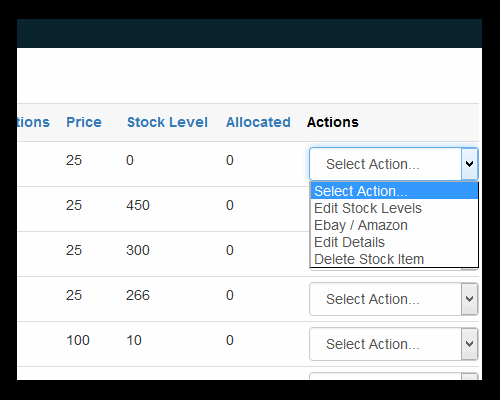The height and width of the screenshot is (400, 500).
Task: Open Select Action dropdown for price 100 row
Action: click(x=394, y=344)
